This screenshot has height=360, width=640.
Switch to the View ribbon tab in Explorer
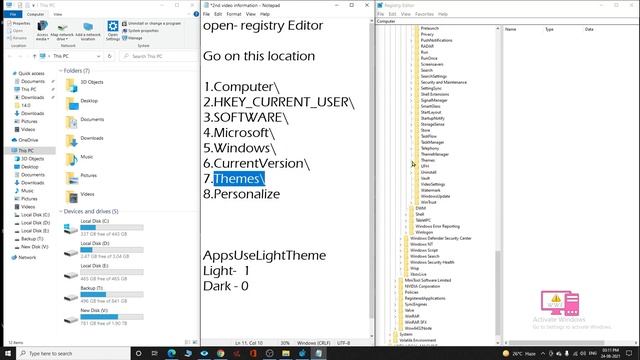tap(58, 14)
